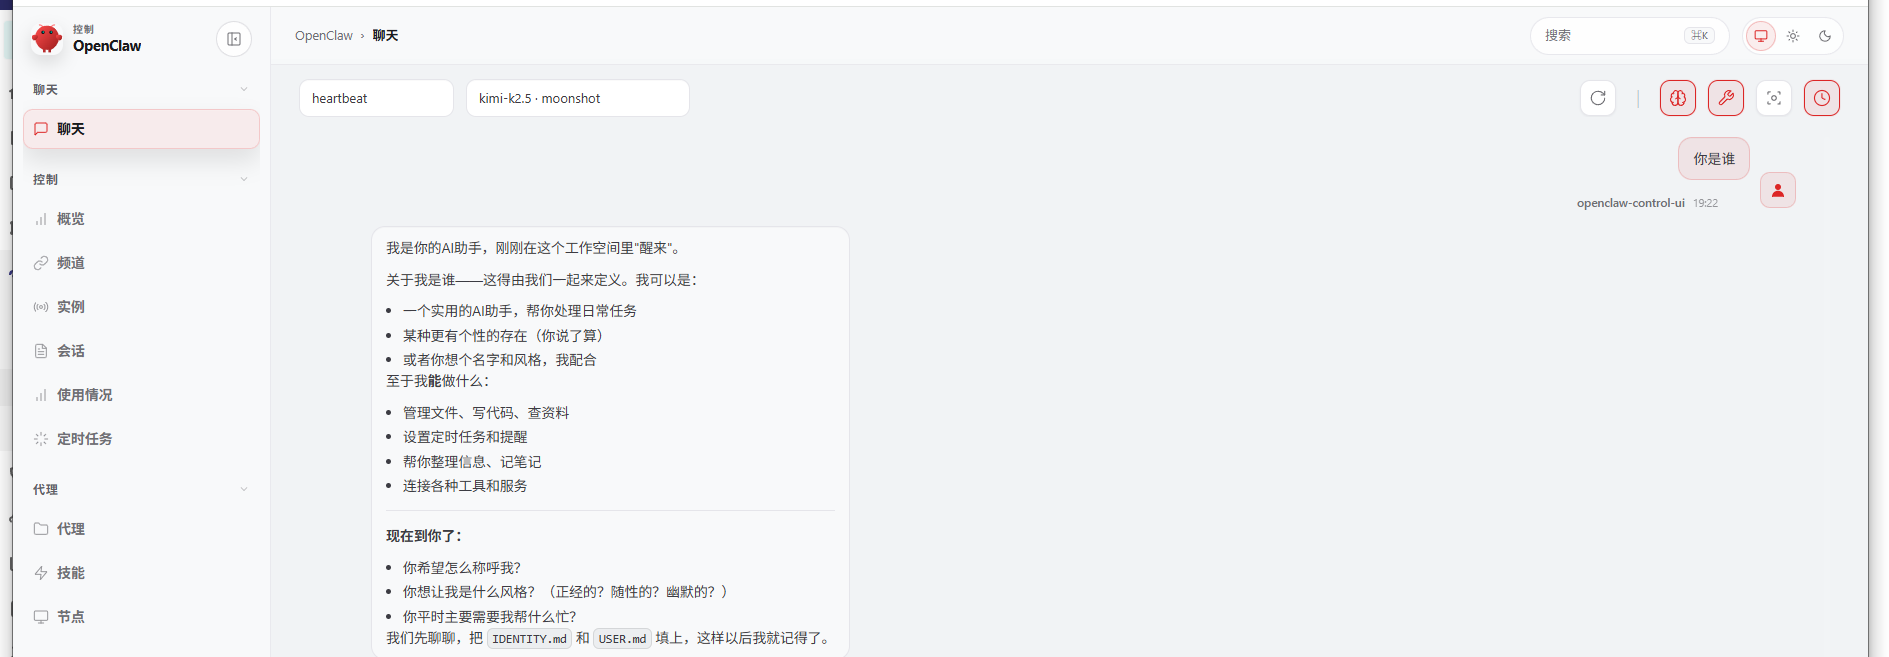Image resolution: width=1889 pixels, height=657 pixels.
Task: Click the refresh chat icon
Action: point(1597,98)
